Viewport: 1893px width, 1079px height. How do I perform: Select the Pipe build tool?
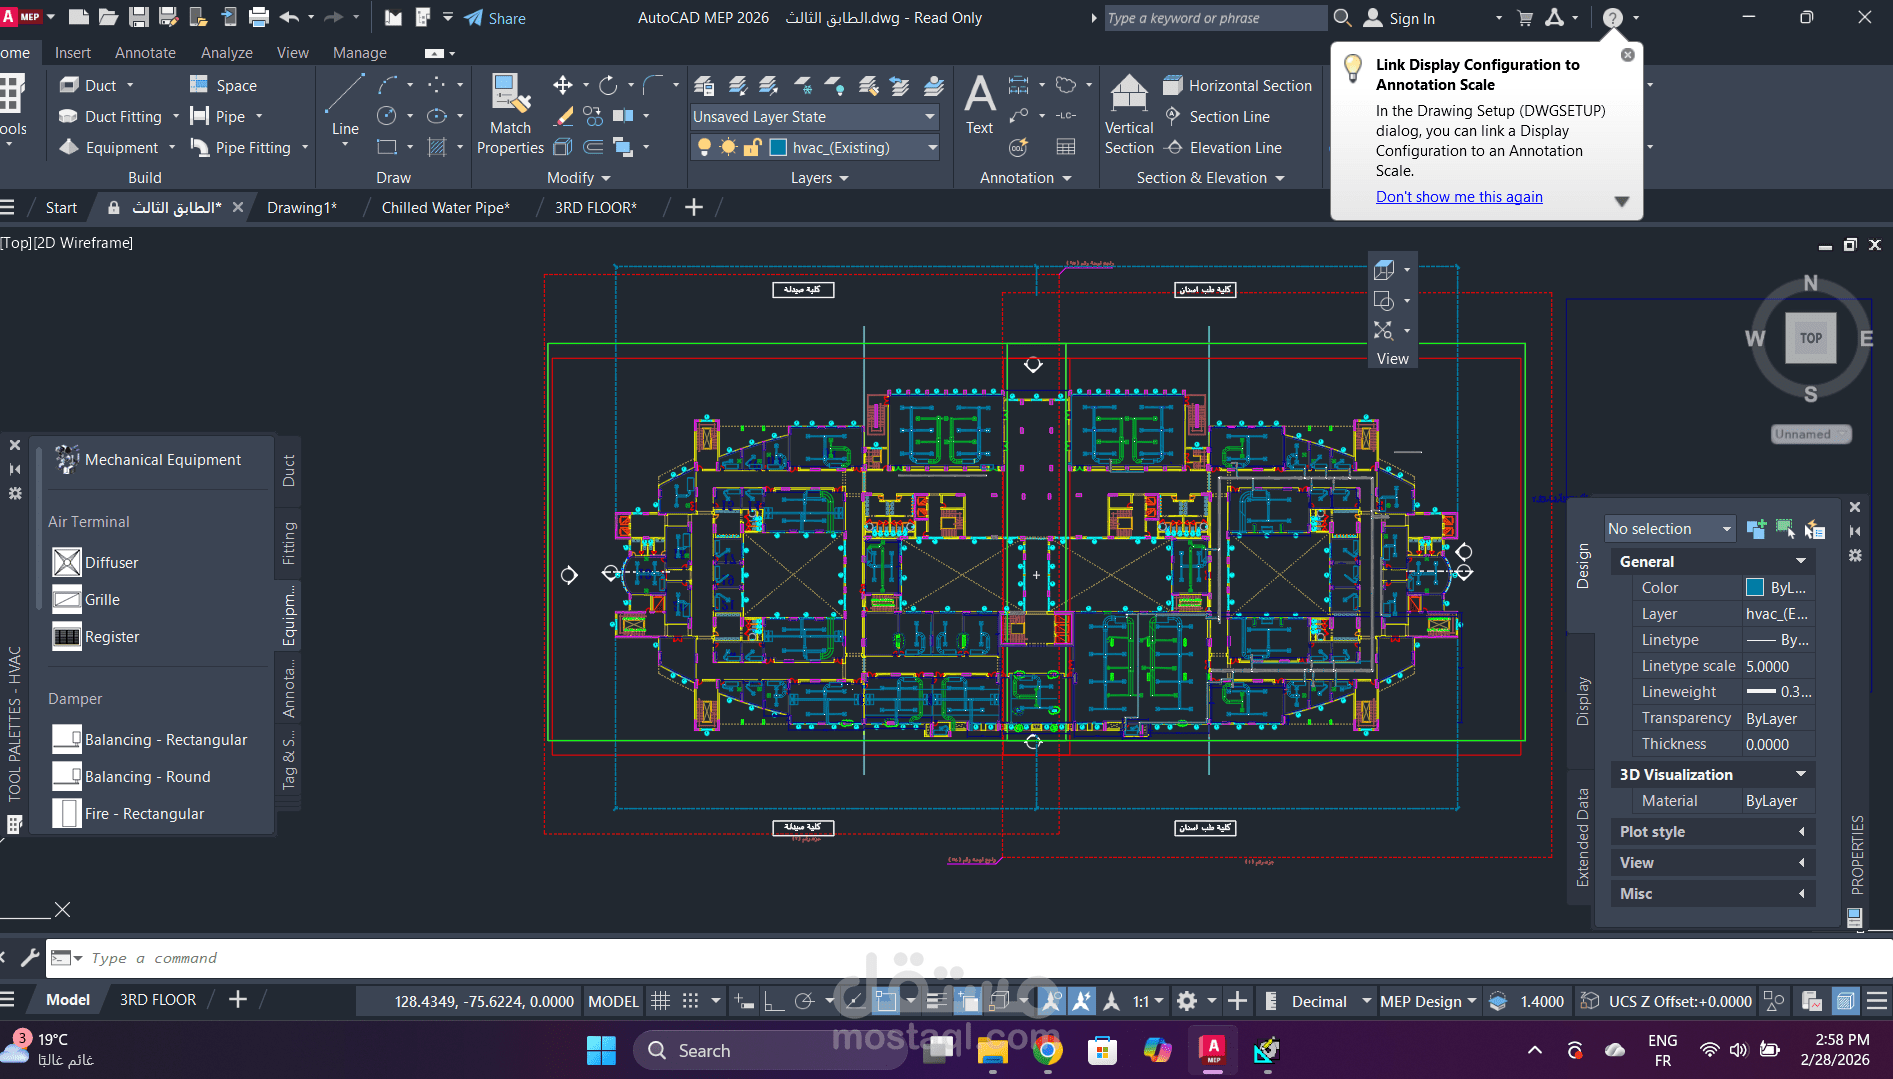(x=218, y=116)
